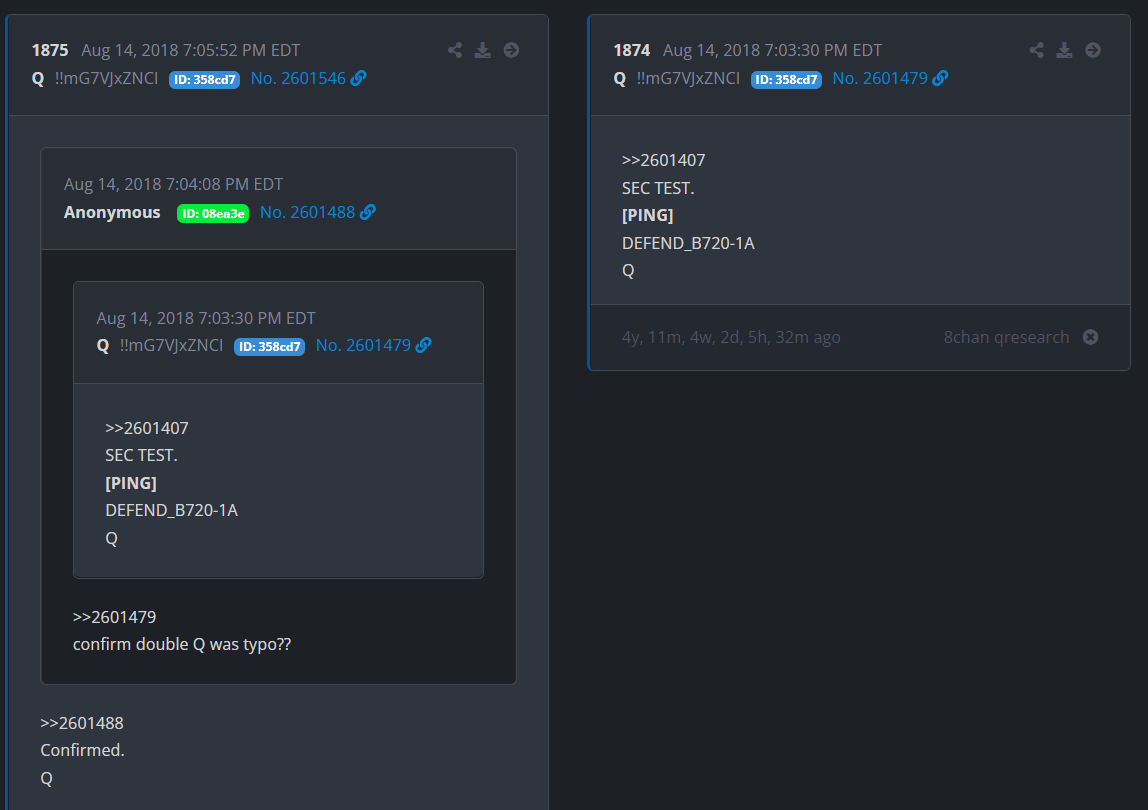Click 8chan qresearch source label
Screen dimensions: 1148x810
click(1006, 337)
